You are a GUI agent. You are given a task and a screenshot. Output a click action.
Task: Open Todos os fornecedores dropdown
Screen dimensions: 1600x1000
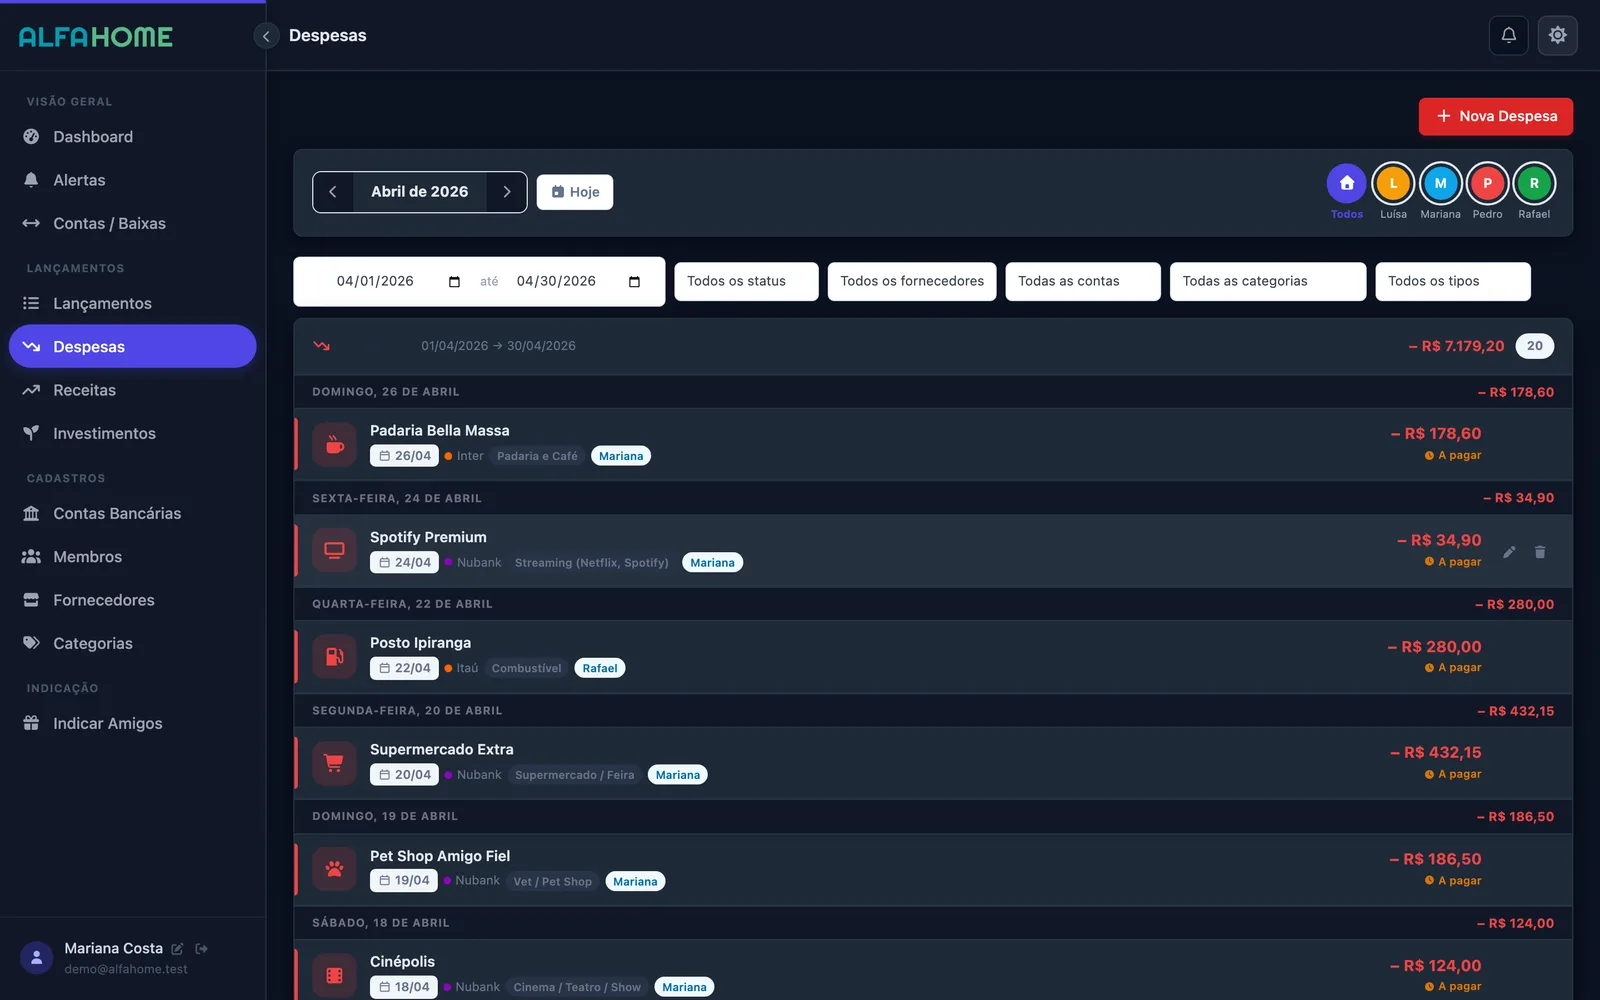pyautogui.click(x=912, y=282)
